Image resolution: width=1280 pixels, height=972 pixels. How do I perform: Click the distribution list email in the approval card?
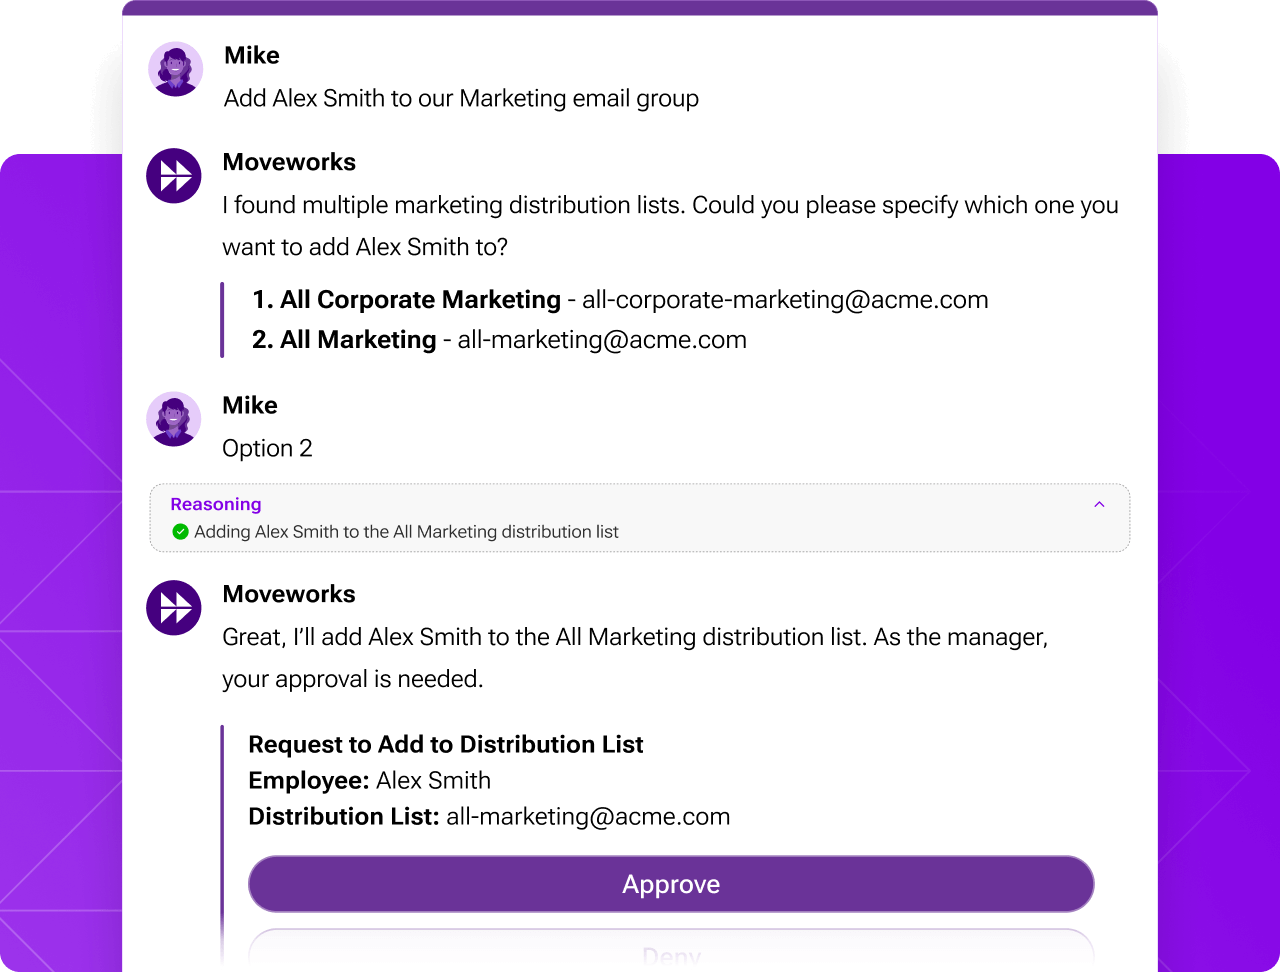click(x=587, y=816)
